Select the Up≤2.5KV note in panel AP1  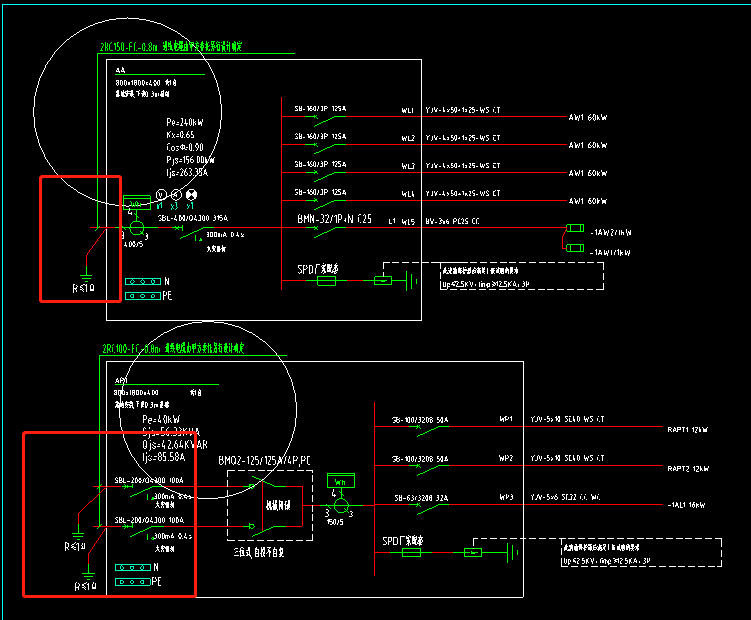click(606, 561)
